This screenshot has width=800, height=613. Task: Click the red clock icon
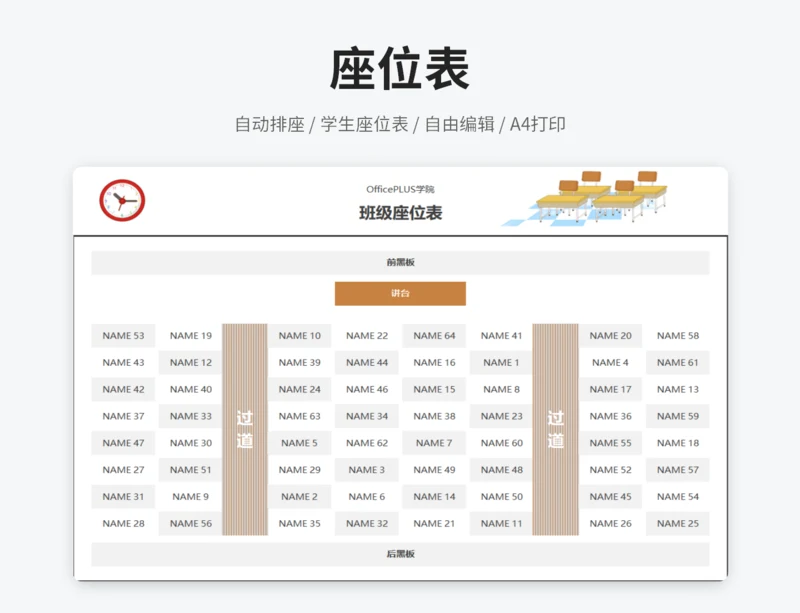[120, 200]
